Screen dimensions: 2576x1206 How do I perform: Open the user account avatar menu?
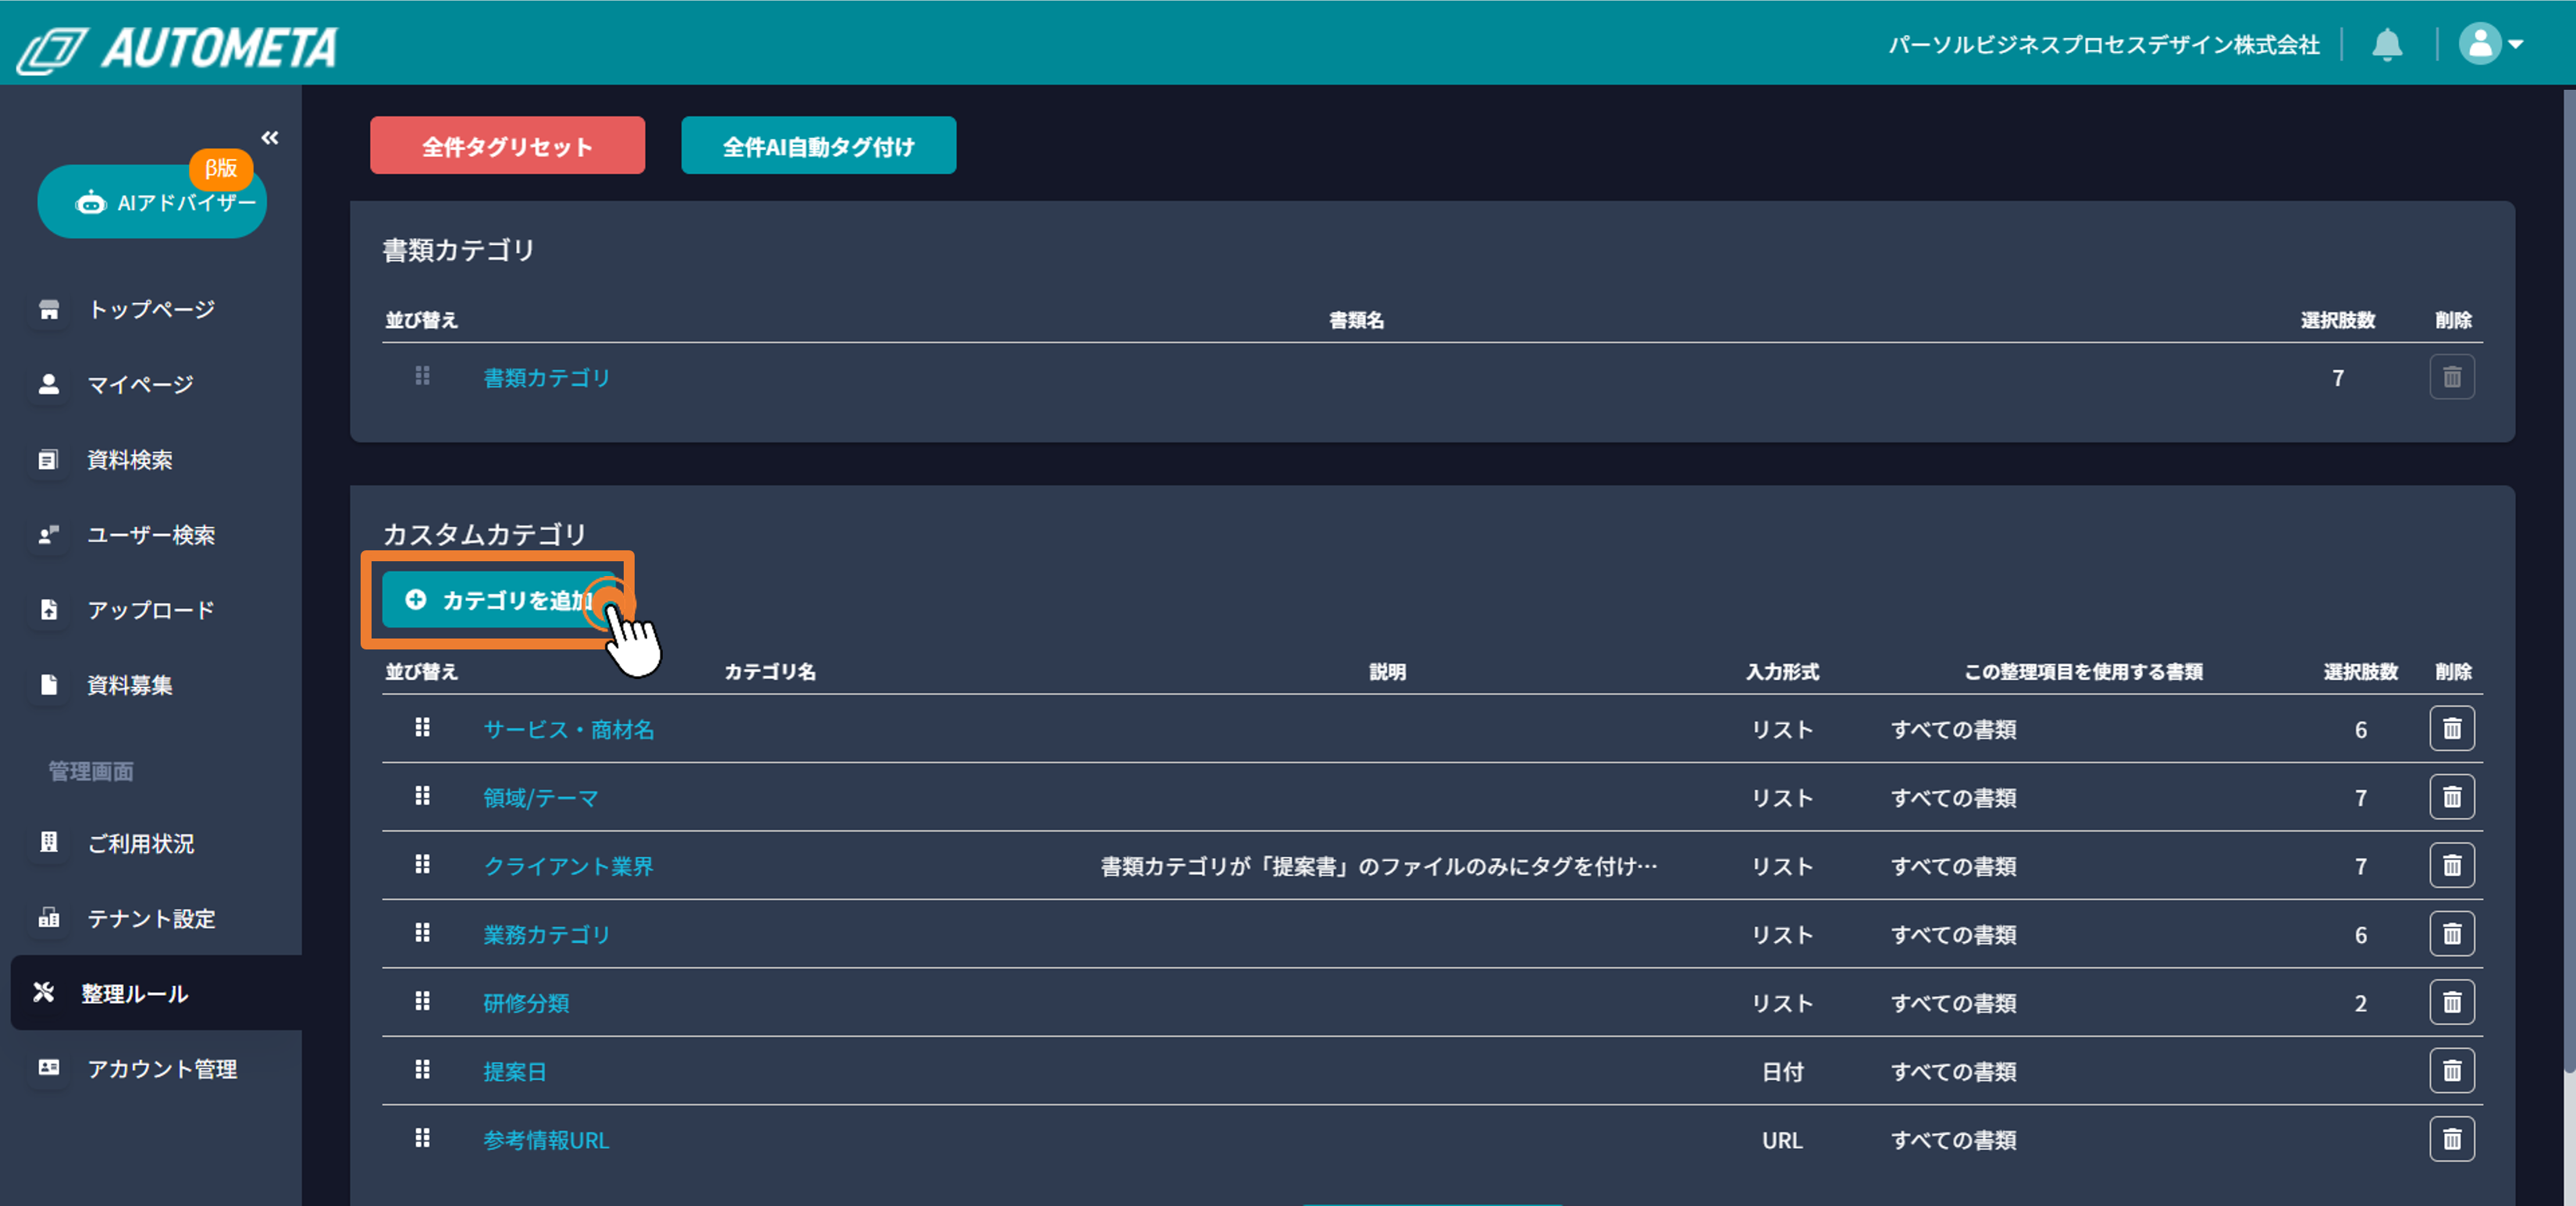[x=2491, y=44]
